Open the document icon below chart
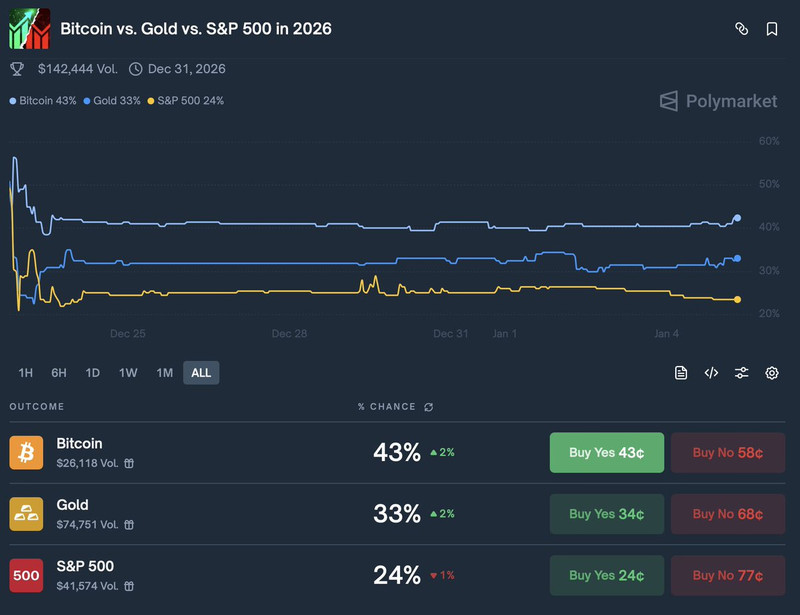The image size is (800, 615). 681,373
